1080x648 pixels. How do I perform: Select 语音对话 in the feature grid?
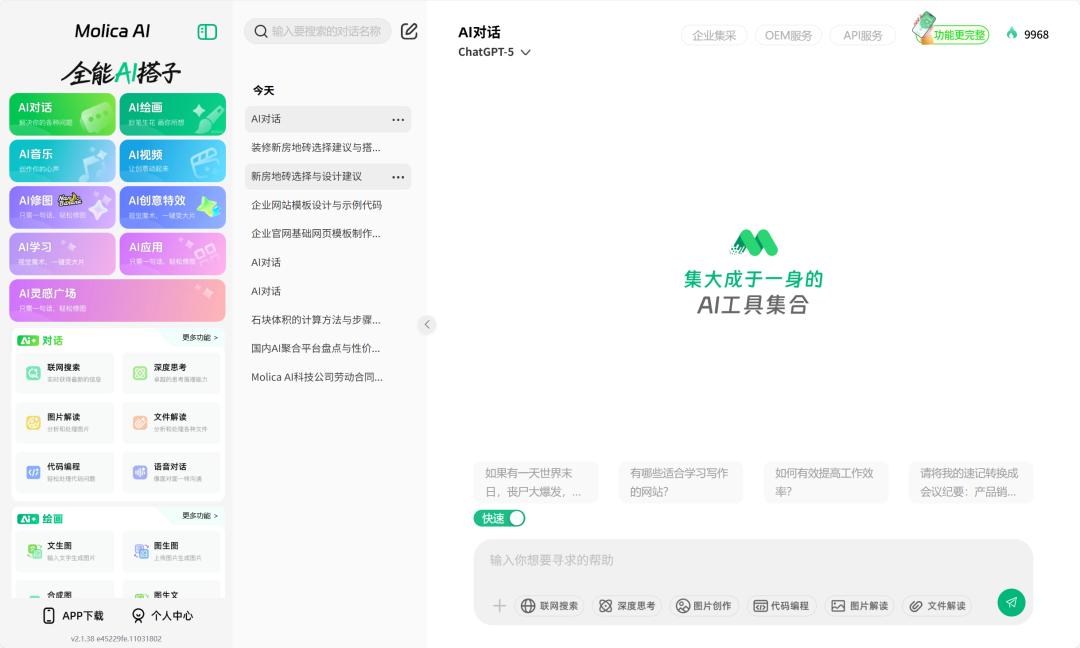point(172,472)
